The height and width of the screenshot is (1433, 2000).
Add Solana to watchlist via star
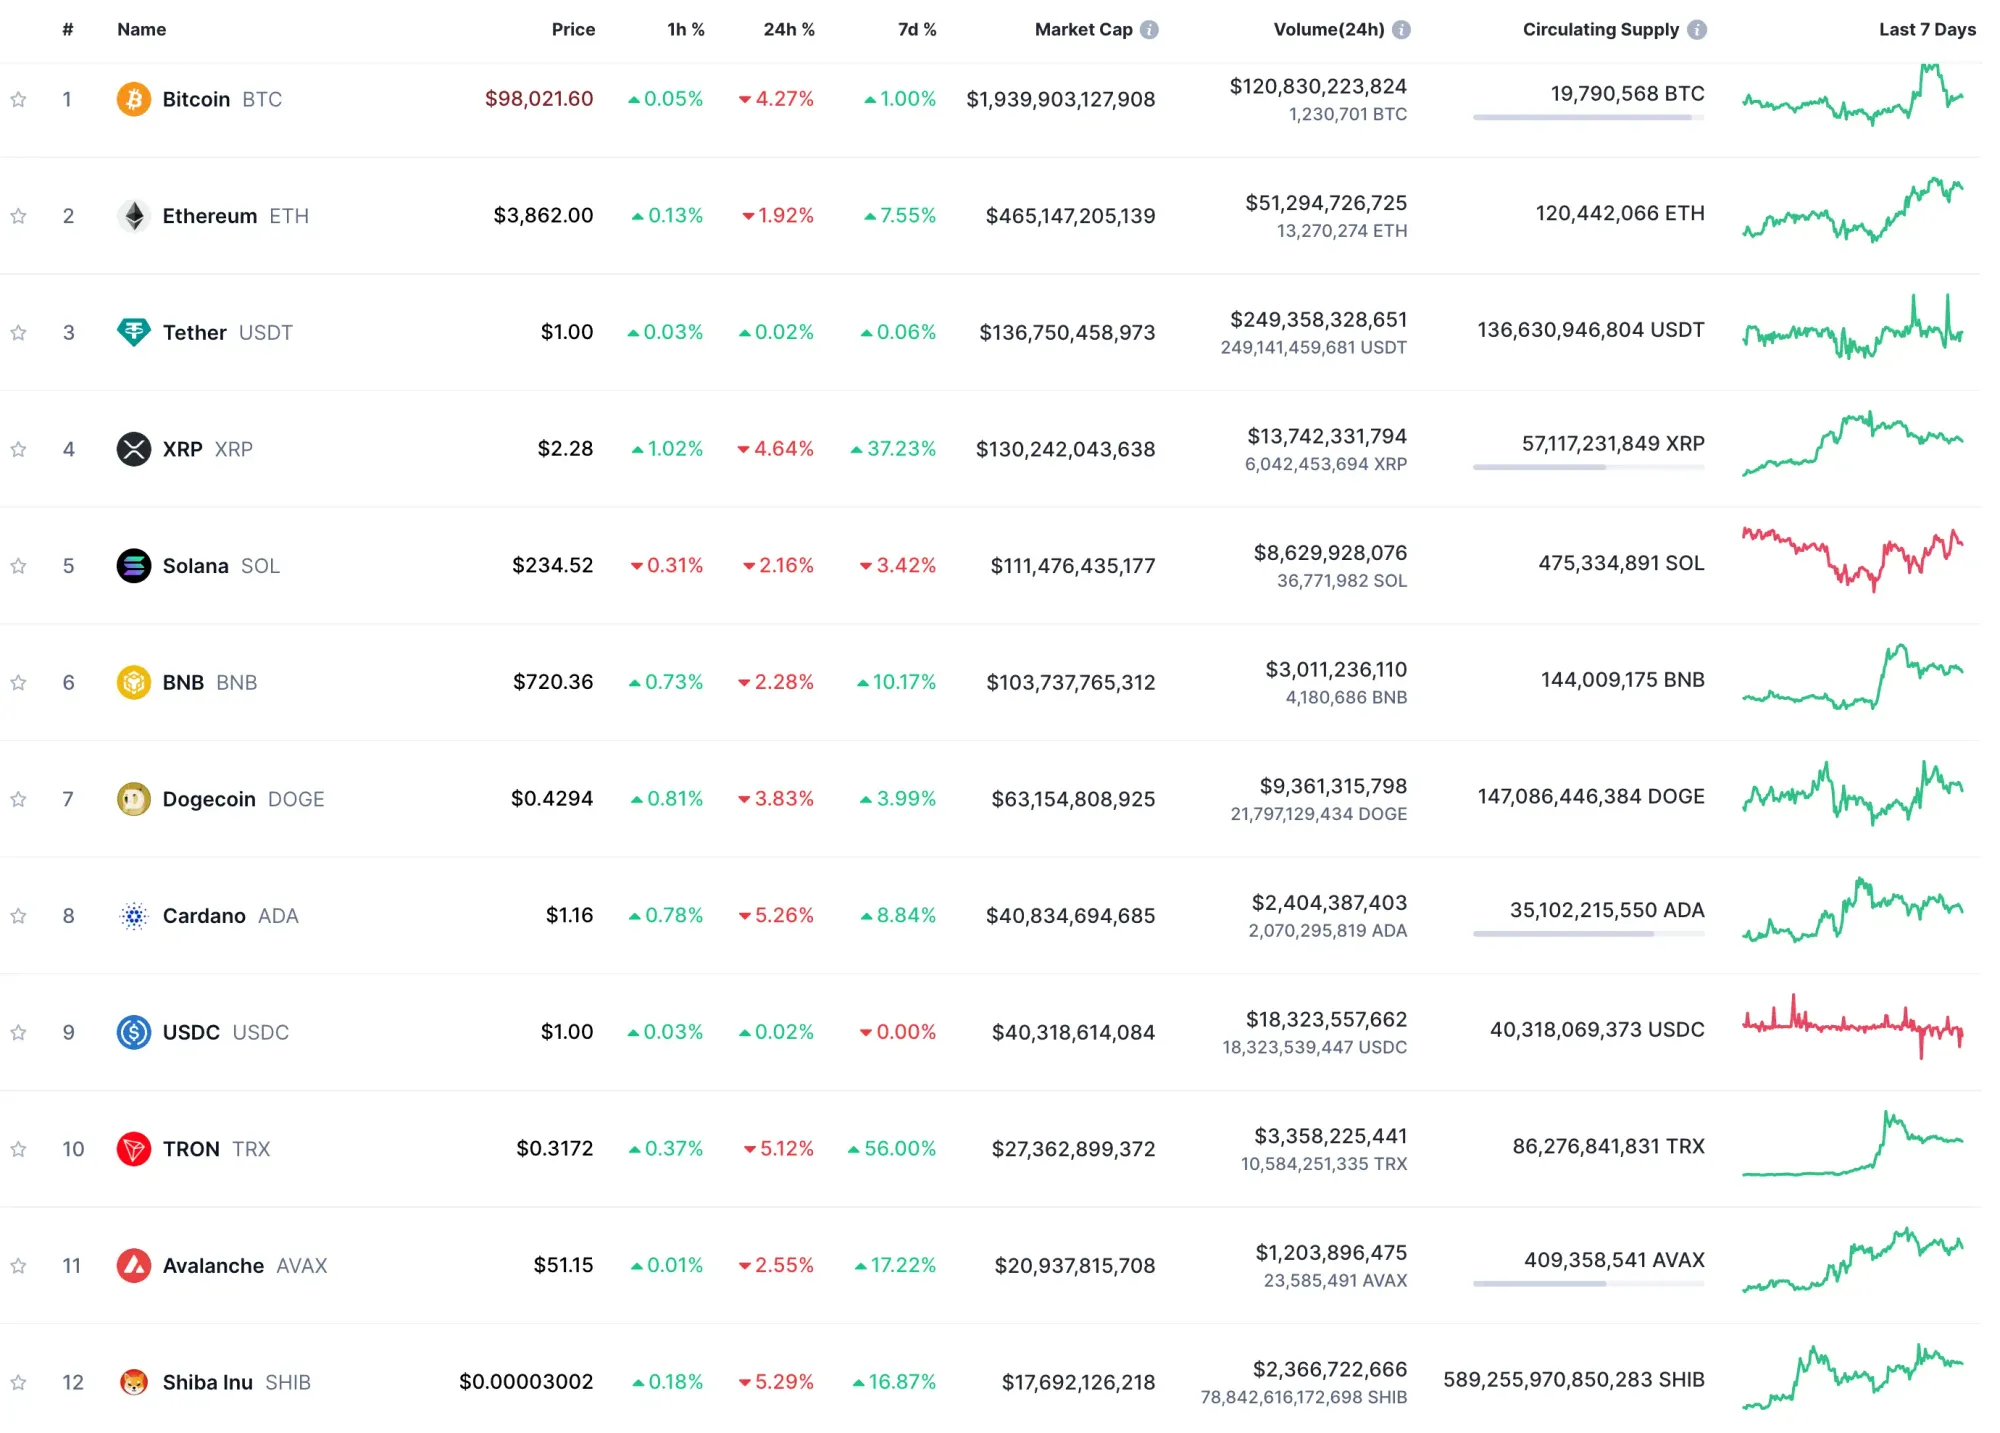pos(18,566)
